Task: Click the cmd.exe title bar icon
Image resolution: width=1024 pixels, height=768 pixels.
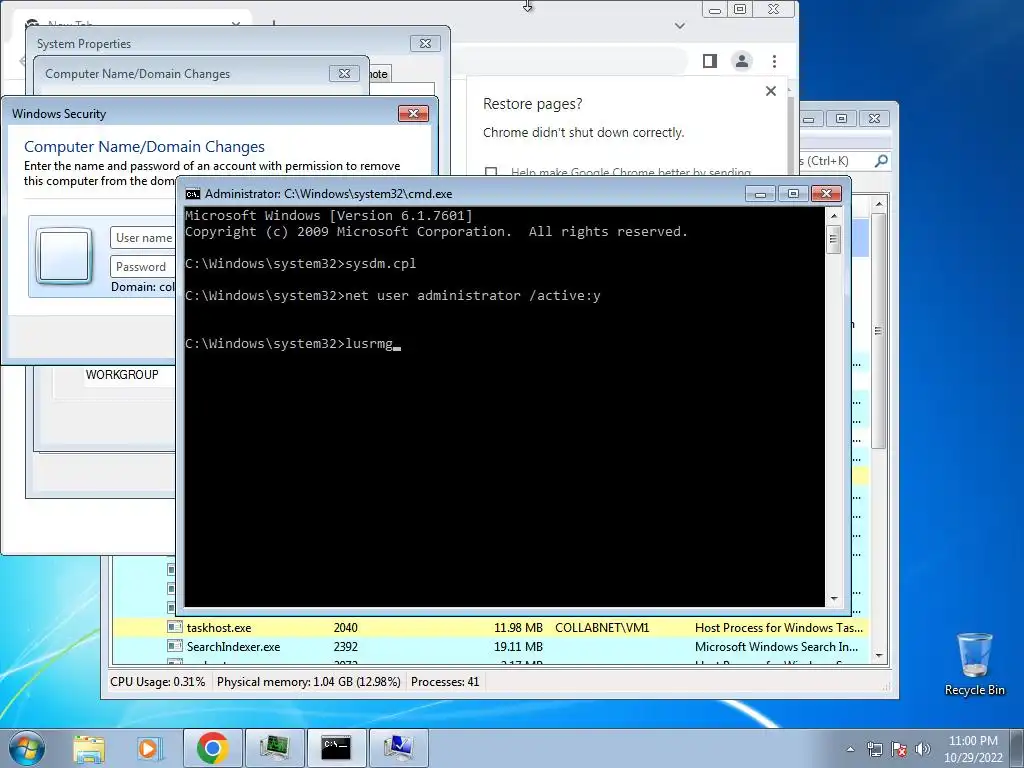Action: pyautogui.click(x=193, y=194)
